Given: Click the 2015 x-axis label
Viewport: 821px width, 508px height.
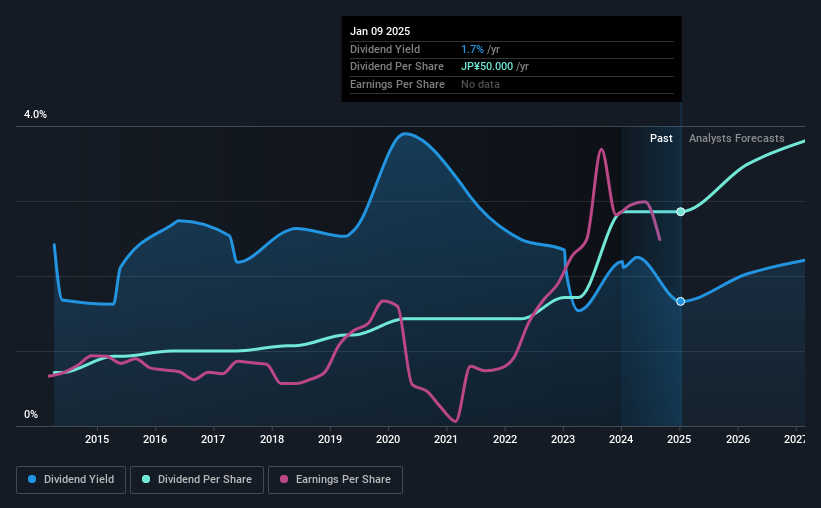Looking at the screenshot, I should (97, 439).
